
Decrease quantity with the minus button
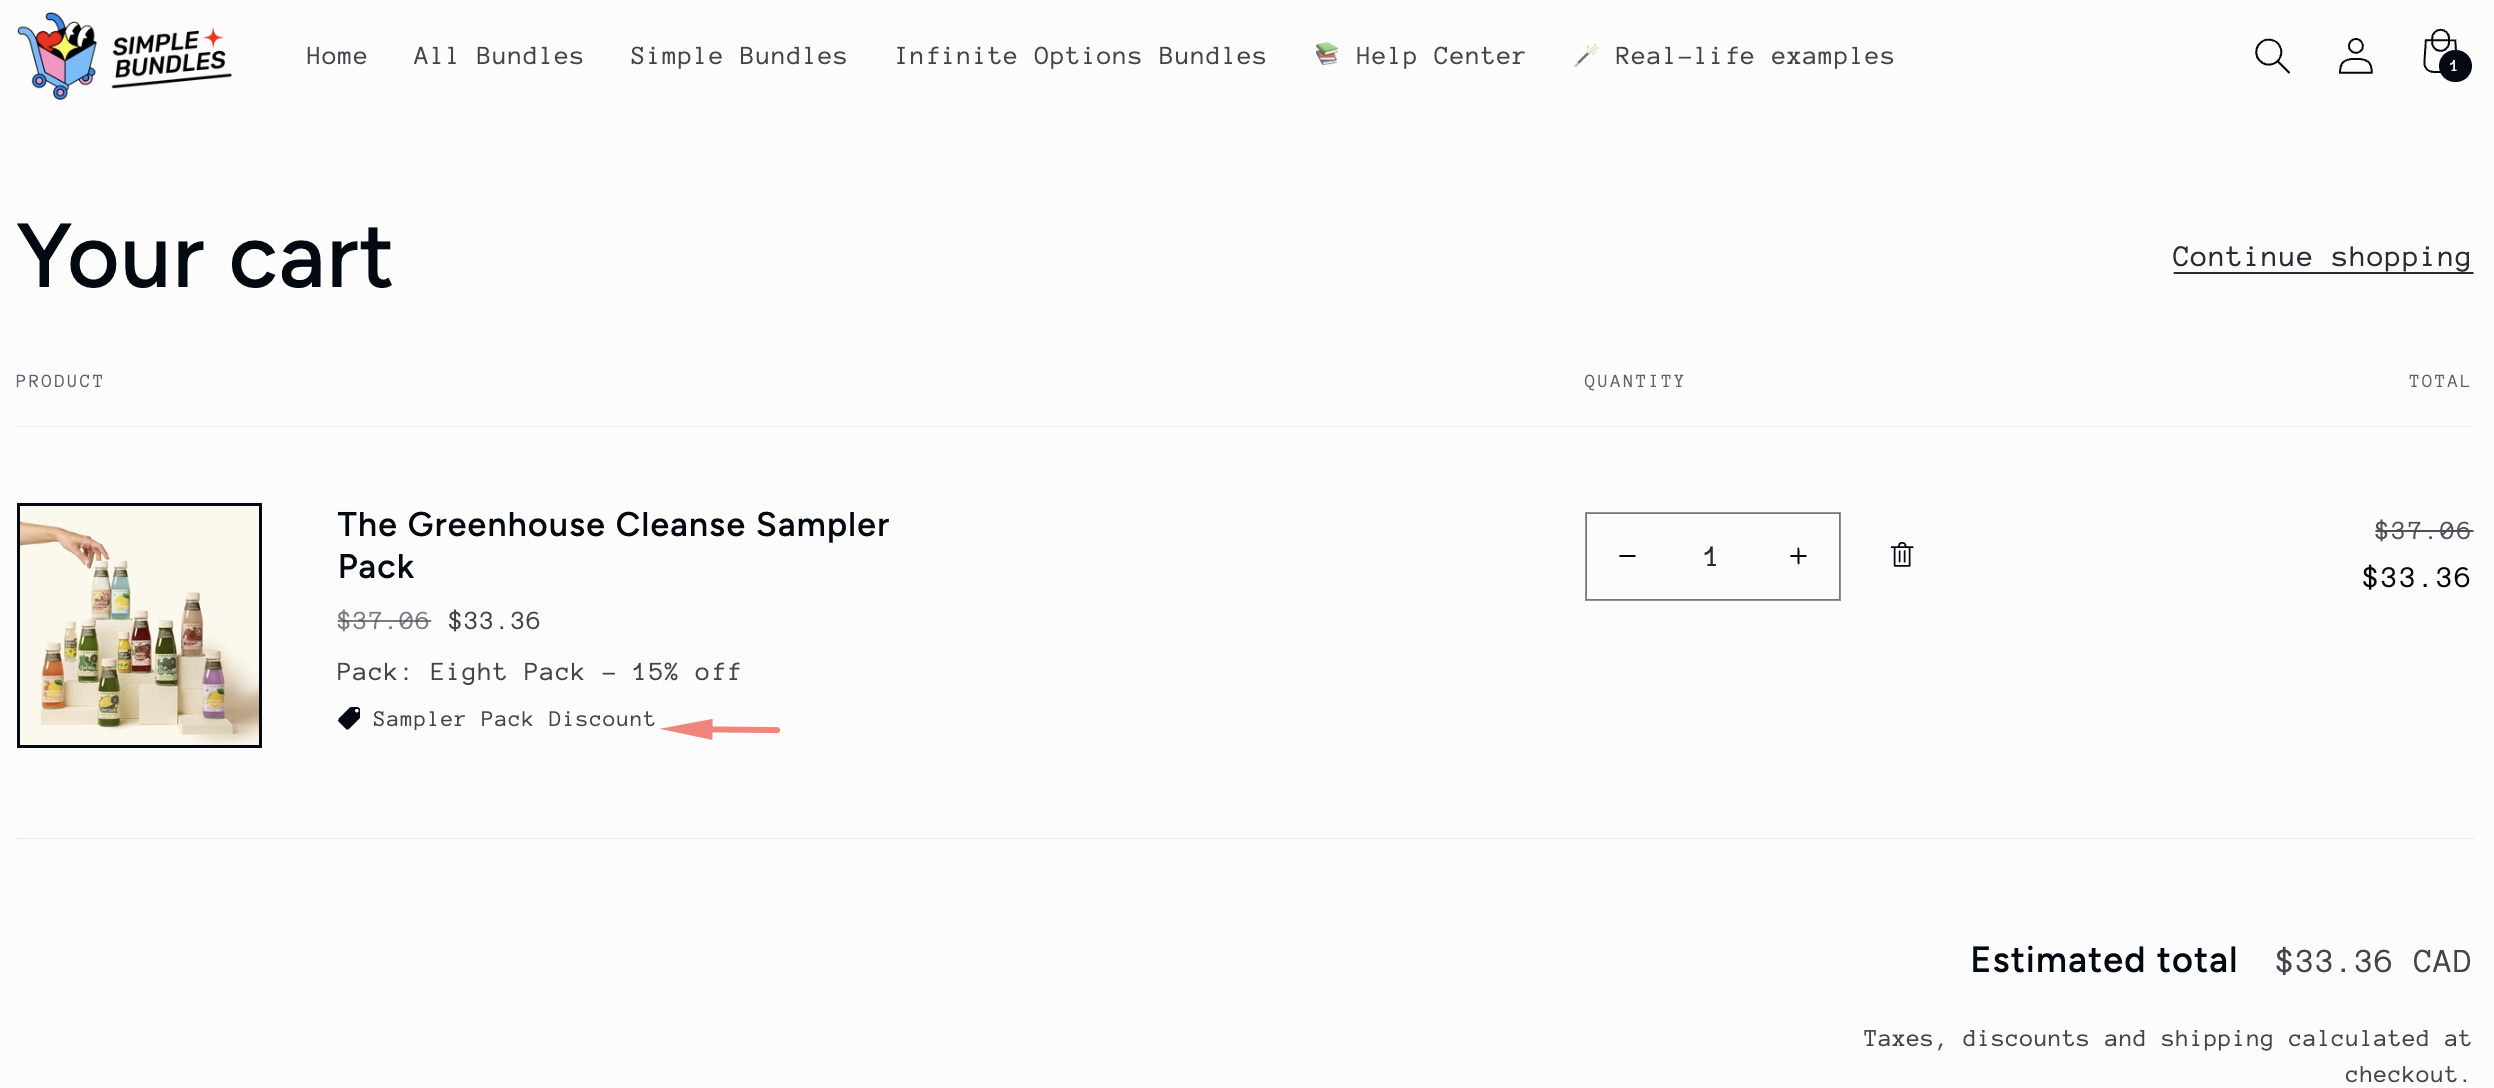(x=1627, y=556)
